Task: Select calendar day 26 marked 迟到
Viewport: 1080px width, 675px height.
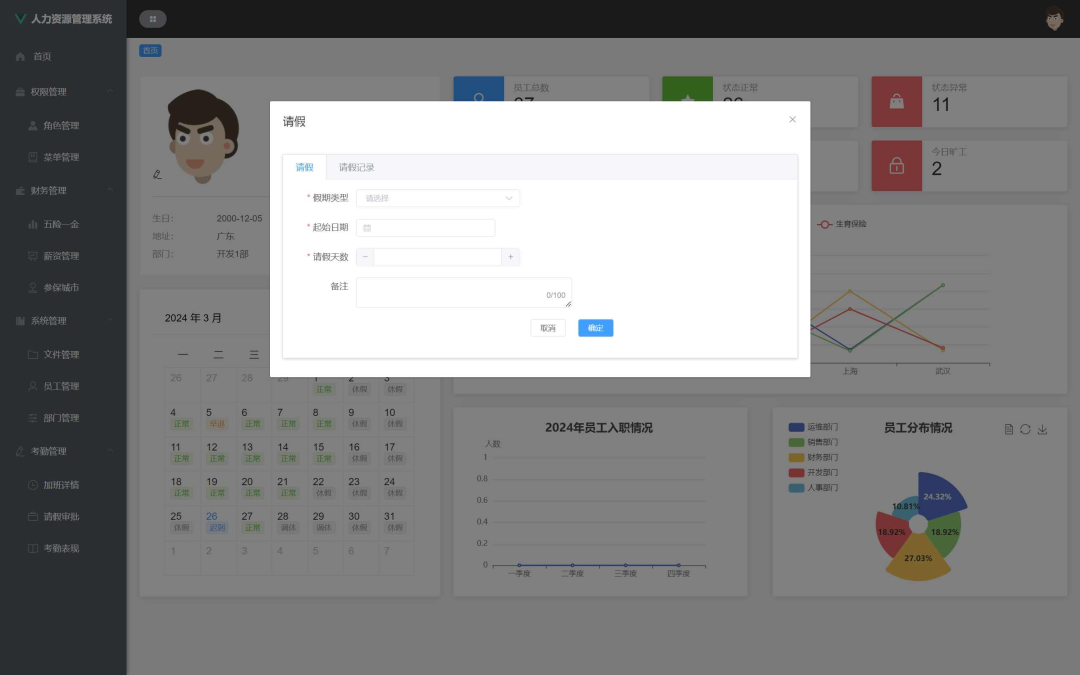Action: tap(217, 522)
